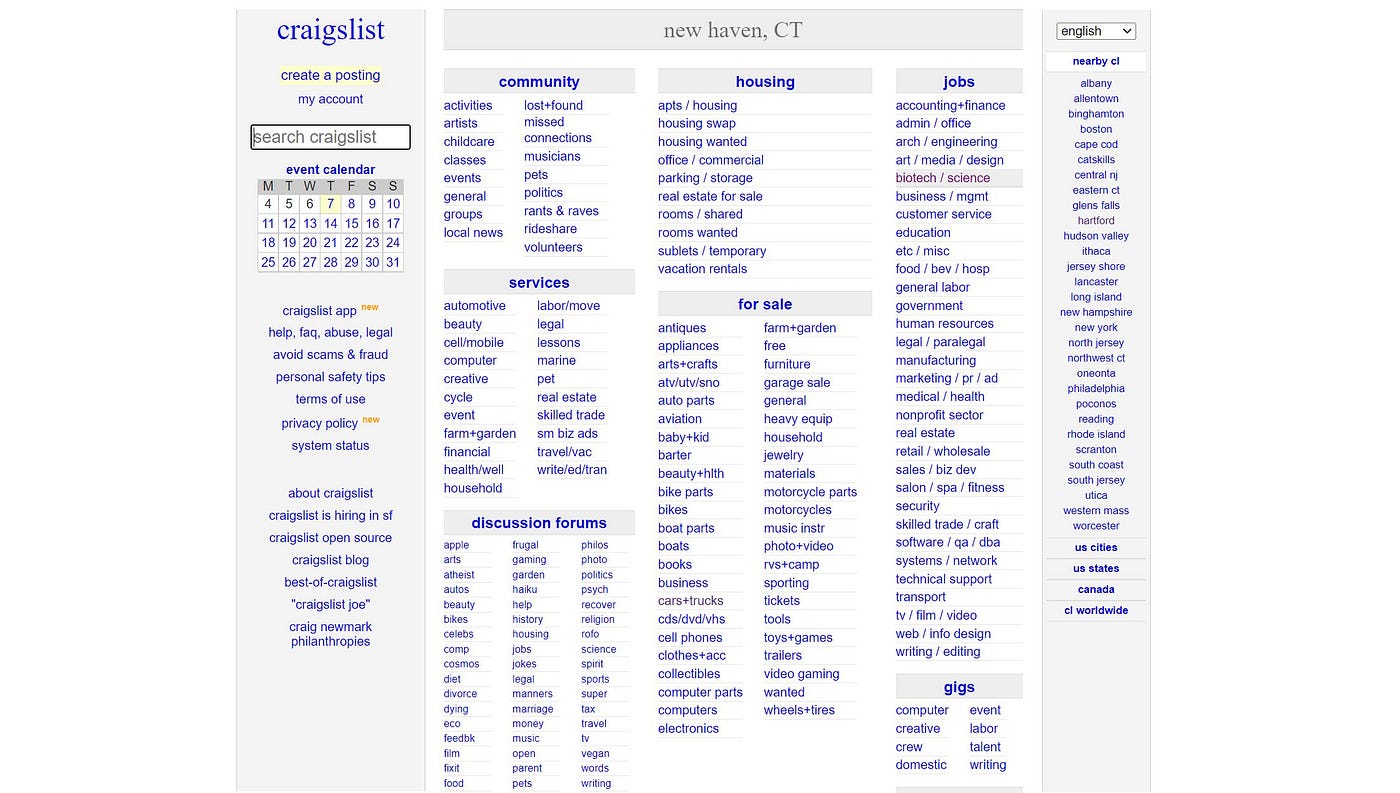This screenshot has width=1400, height=793.
Task: Open the community section header
Action: pyautogui.click(x=539, y=82)
